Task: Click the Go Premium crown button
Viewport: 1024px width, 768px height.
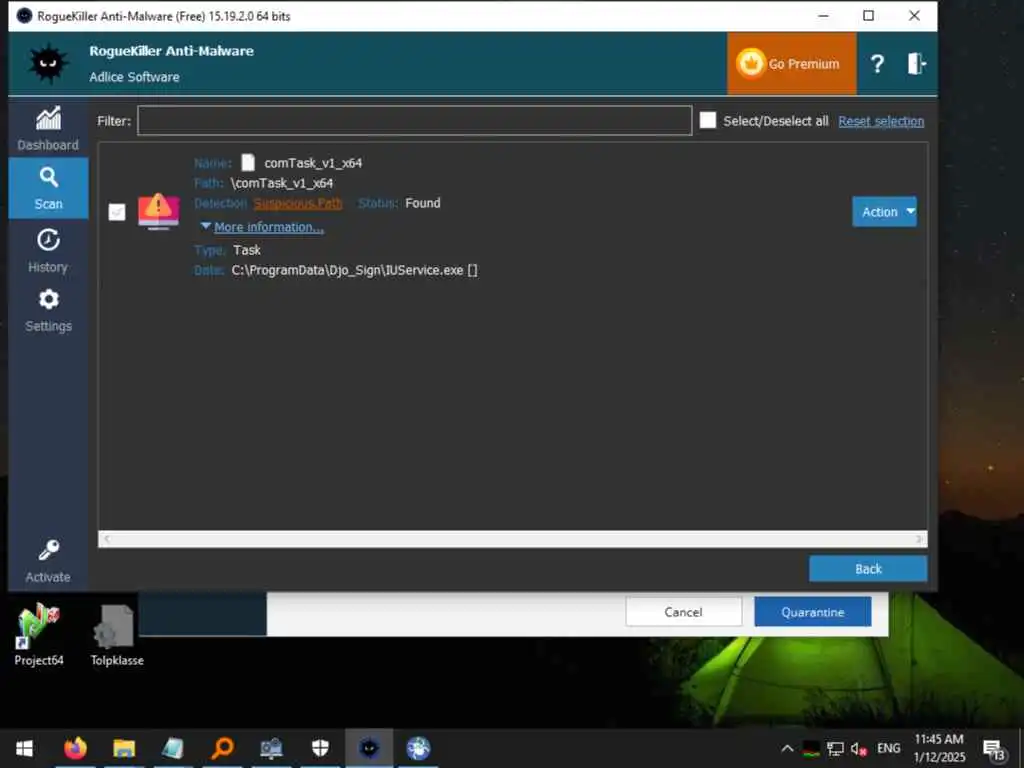Action: pyautogui.click(x=792, y=63)
